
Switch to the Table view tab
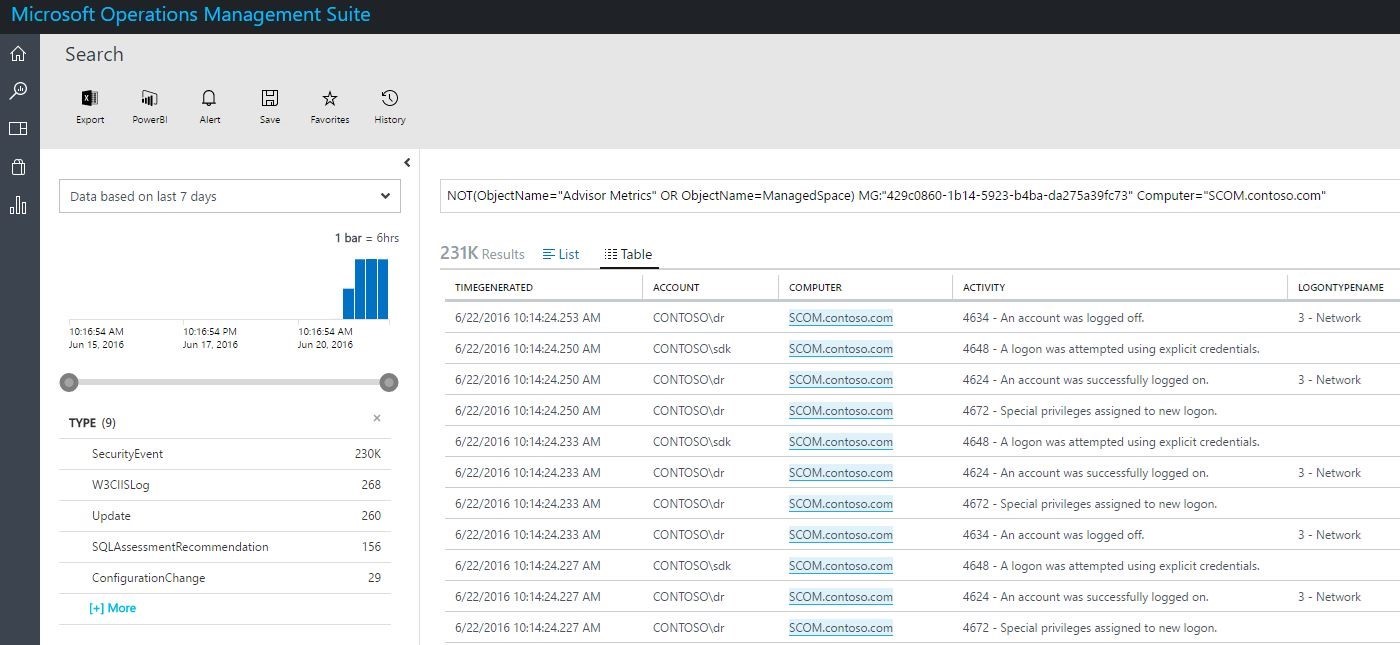(629, 254)
